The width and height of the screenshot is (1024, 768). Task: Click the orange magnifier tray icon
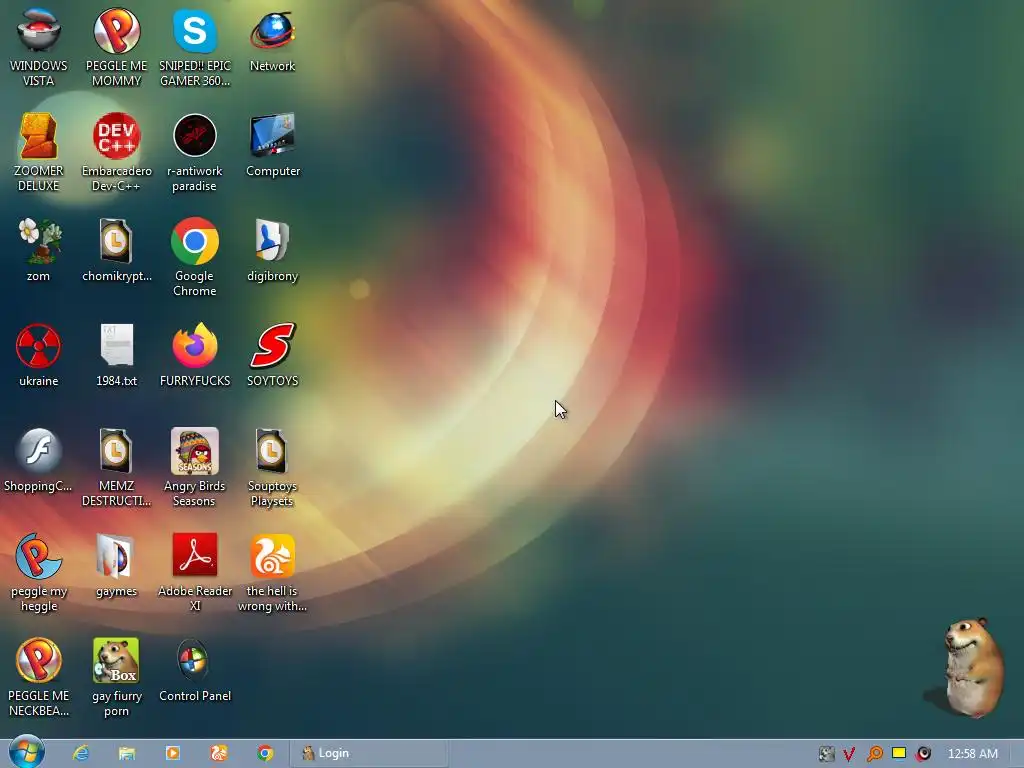874,754
